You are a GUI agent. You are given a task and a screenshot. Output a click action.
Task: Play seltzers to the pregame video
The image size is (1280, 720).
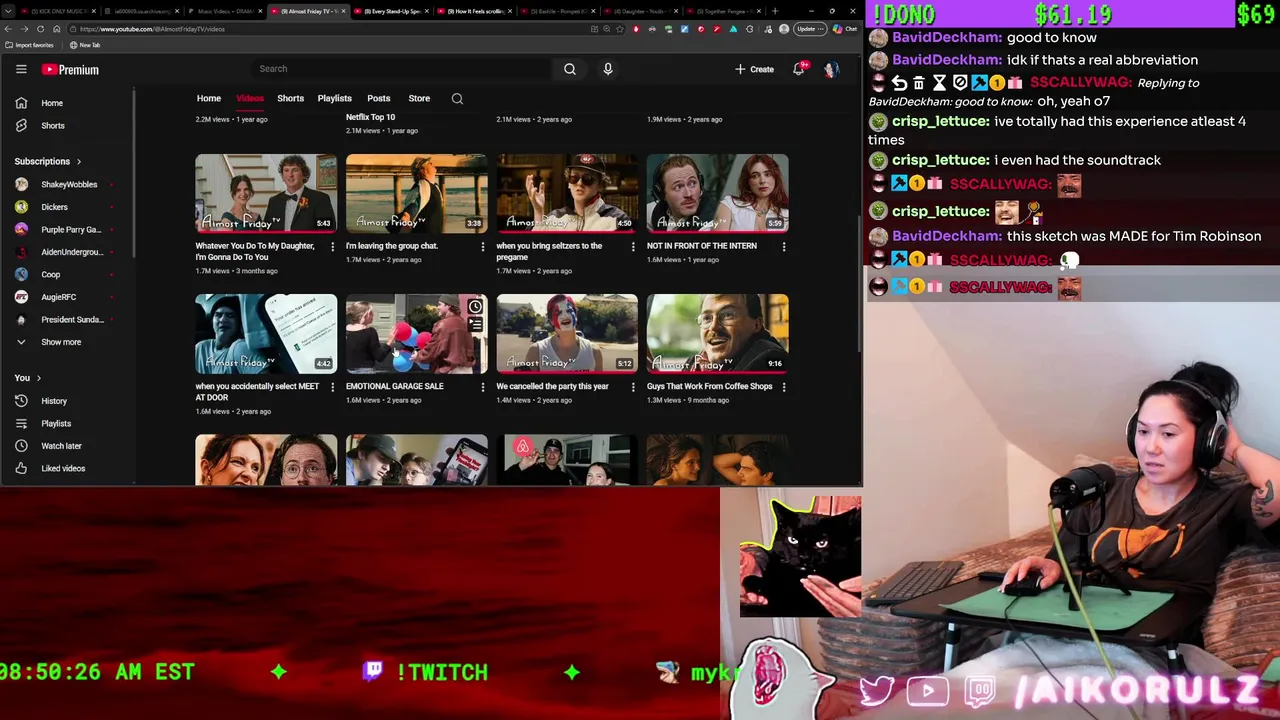(x=567, y=193)
